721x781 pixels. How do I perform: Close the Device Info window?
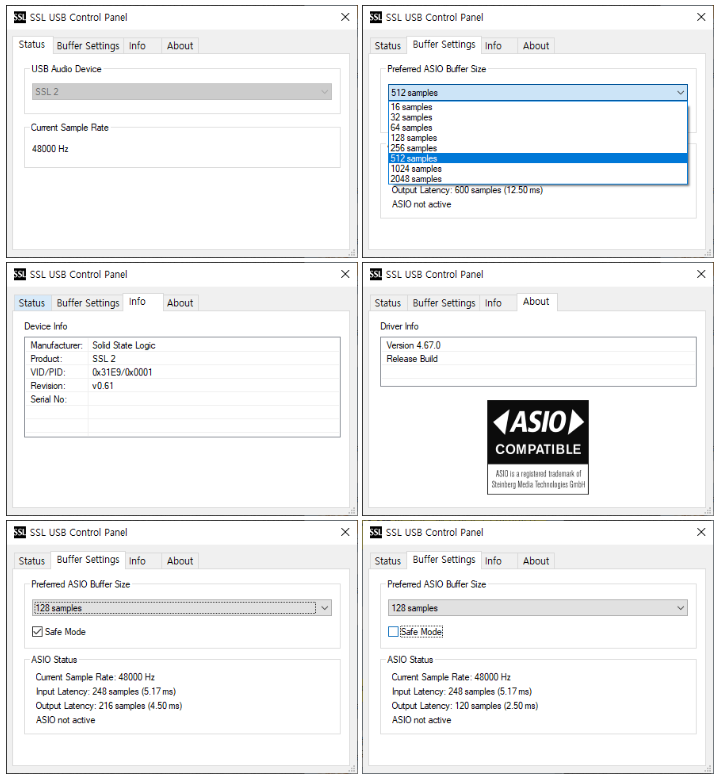click(345, 274)
